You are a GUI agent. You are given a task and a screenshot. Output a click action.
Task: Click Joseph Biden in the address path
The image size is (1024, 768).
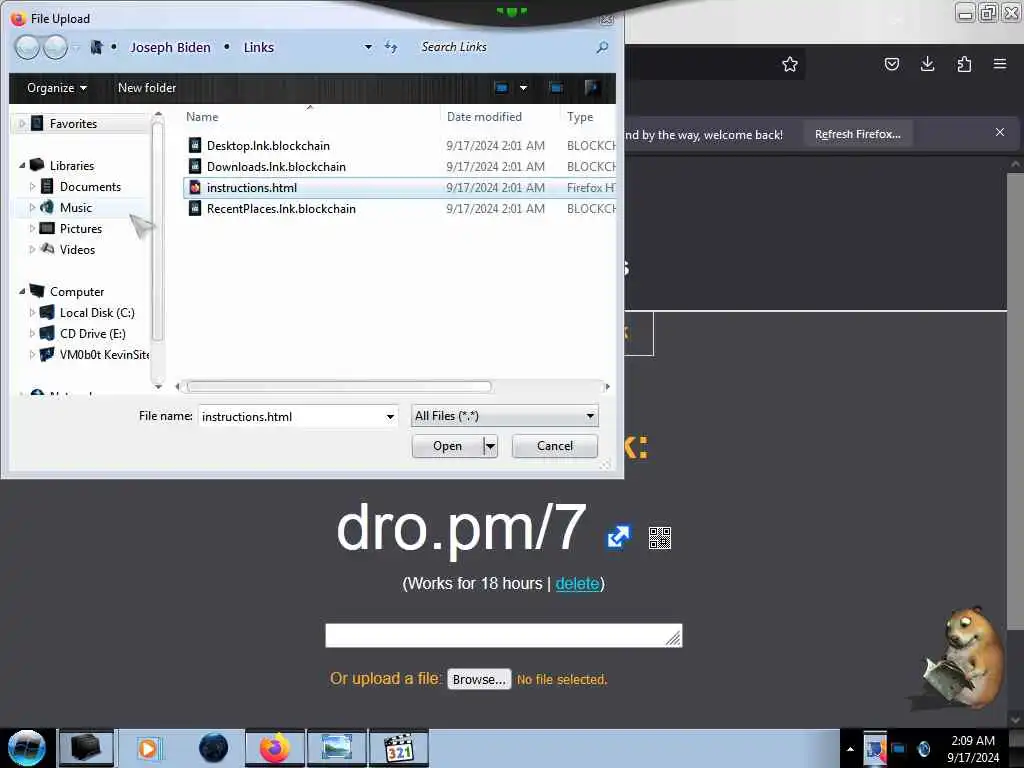coord(170,47)
